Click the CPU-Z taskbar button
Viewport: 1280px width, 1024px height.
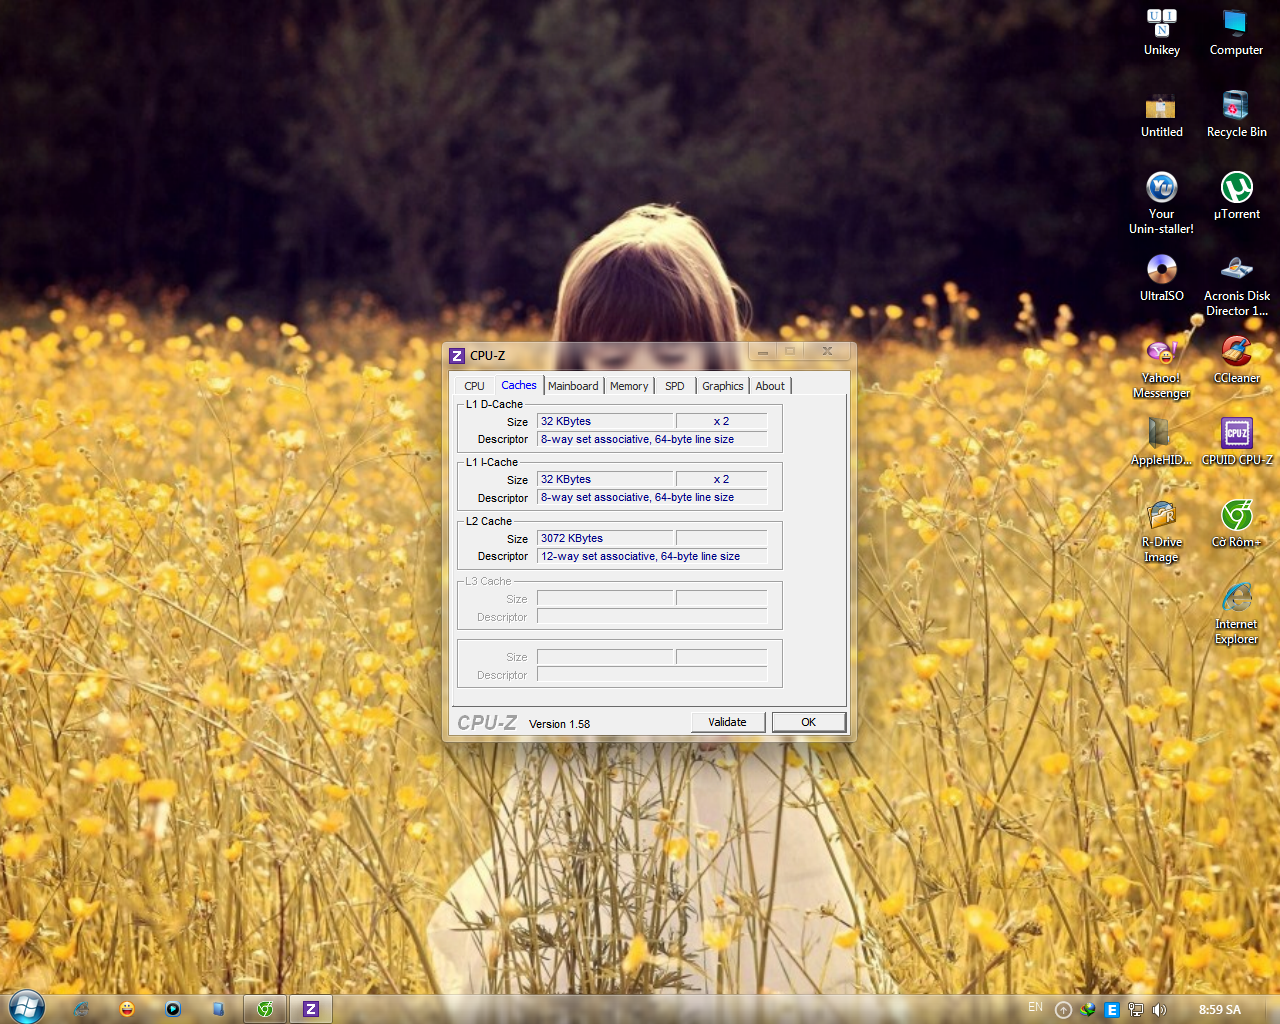coord(311,1009)
